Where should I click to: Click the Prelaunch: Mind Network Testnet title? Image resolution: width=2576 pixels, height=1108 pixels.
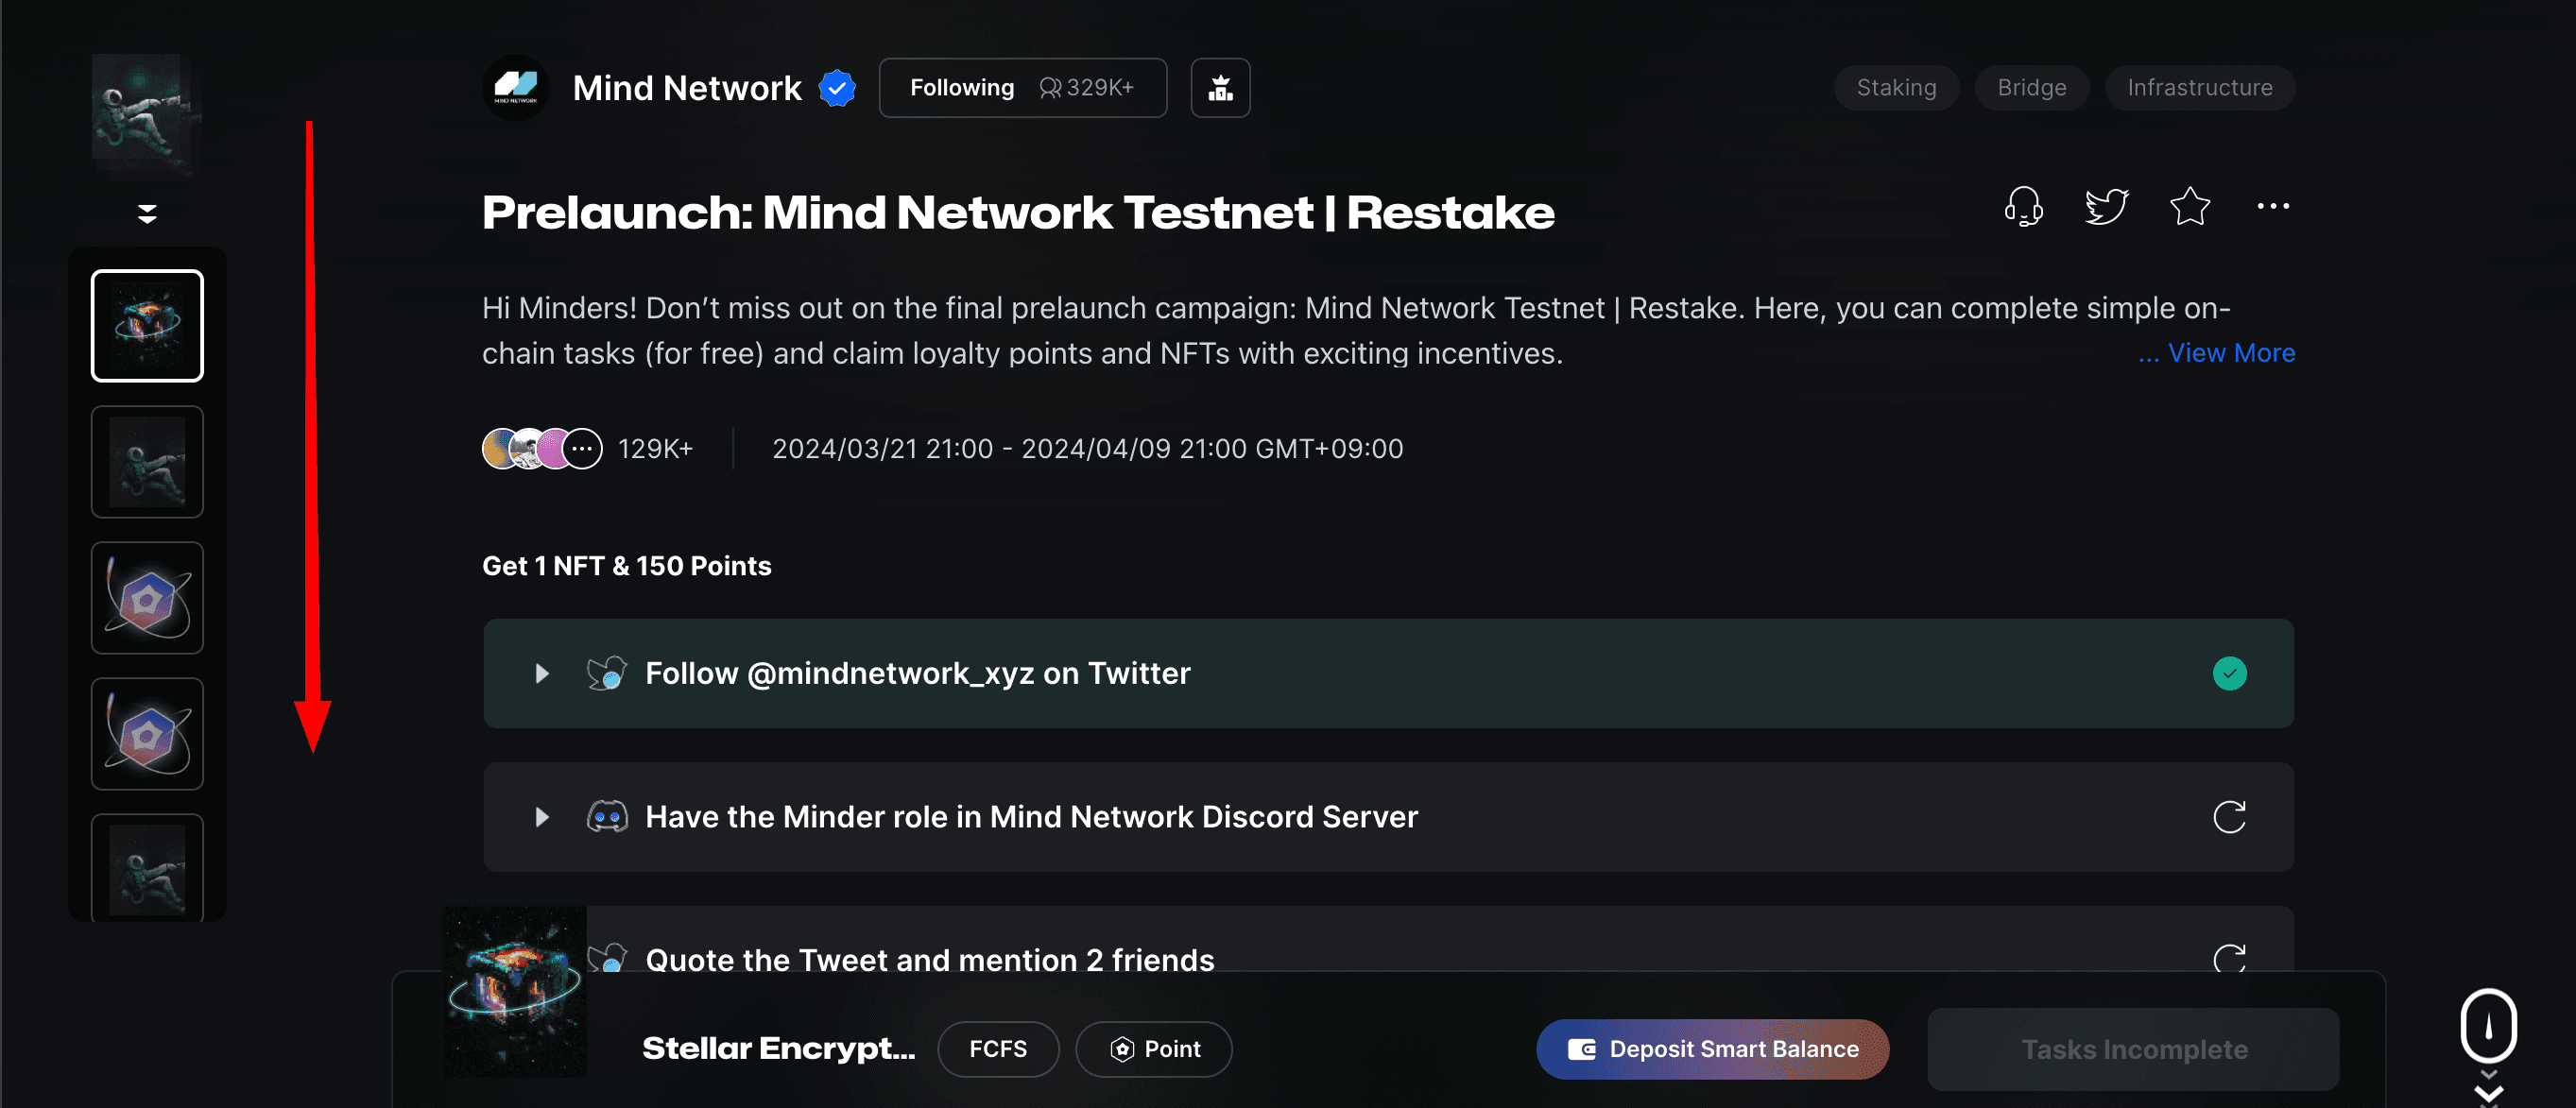point(1018,213)
